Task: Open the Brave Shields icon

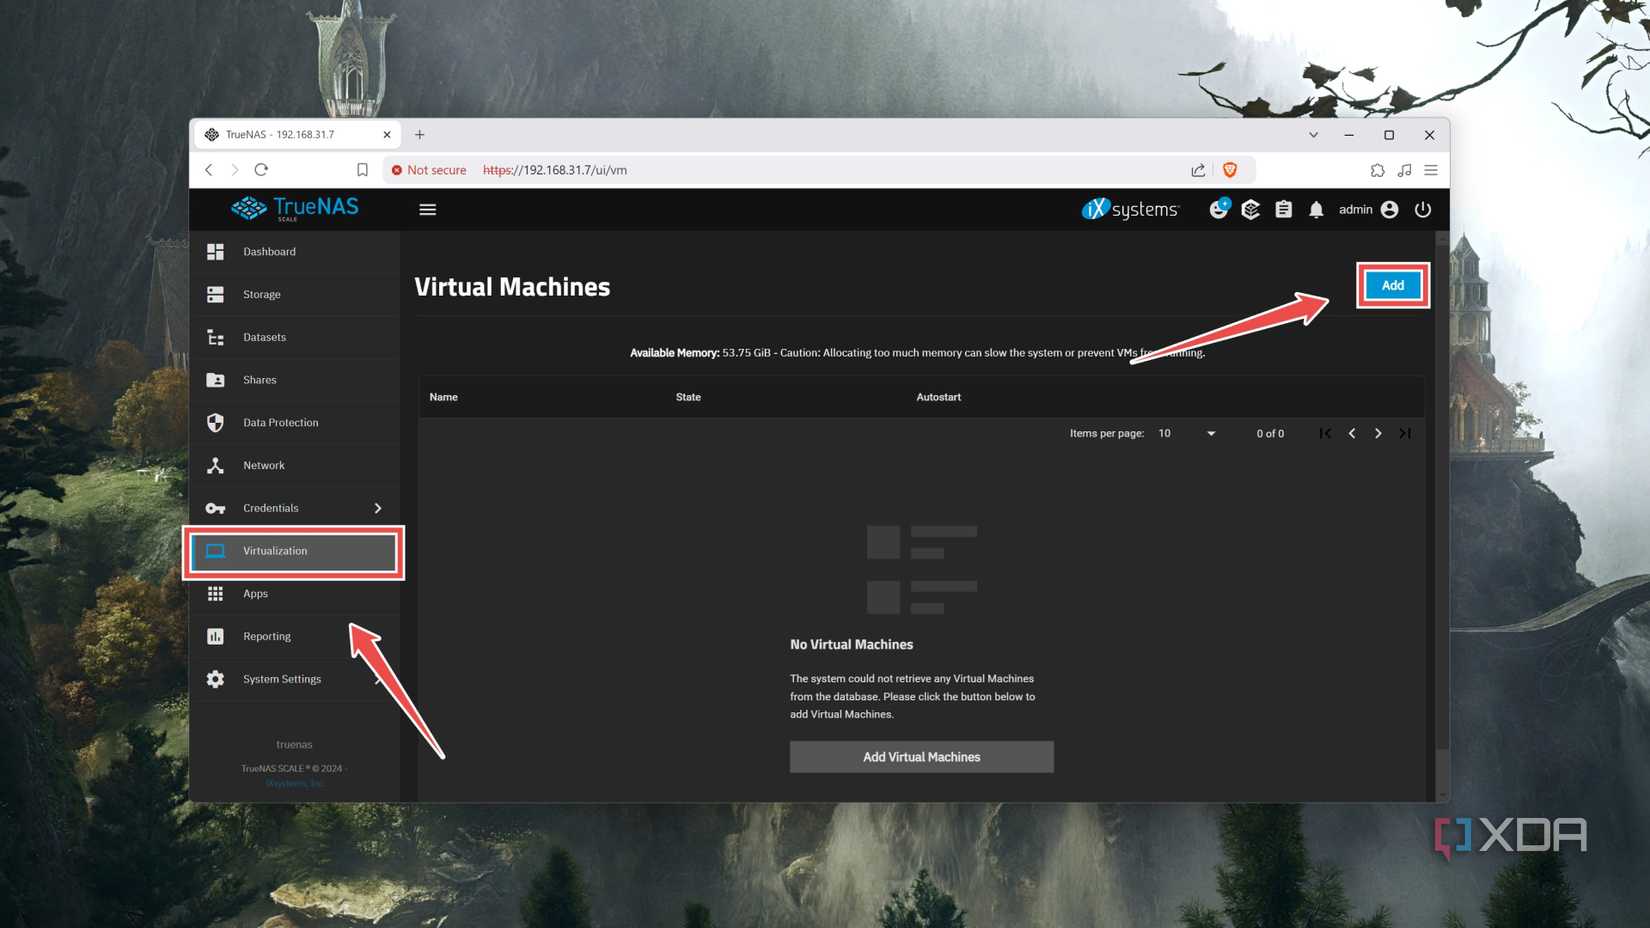Action: [1230, 170]
